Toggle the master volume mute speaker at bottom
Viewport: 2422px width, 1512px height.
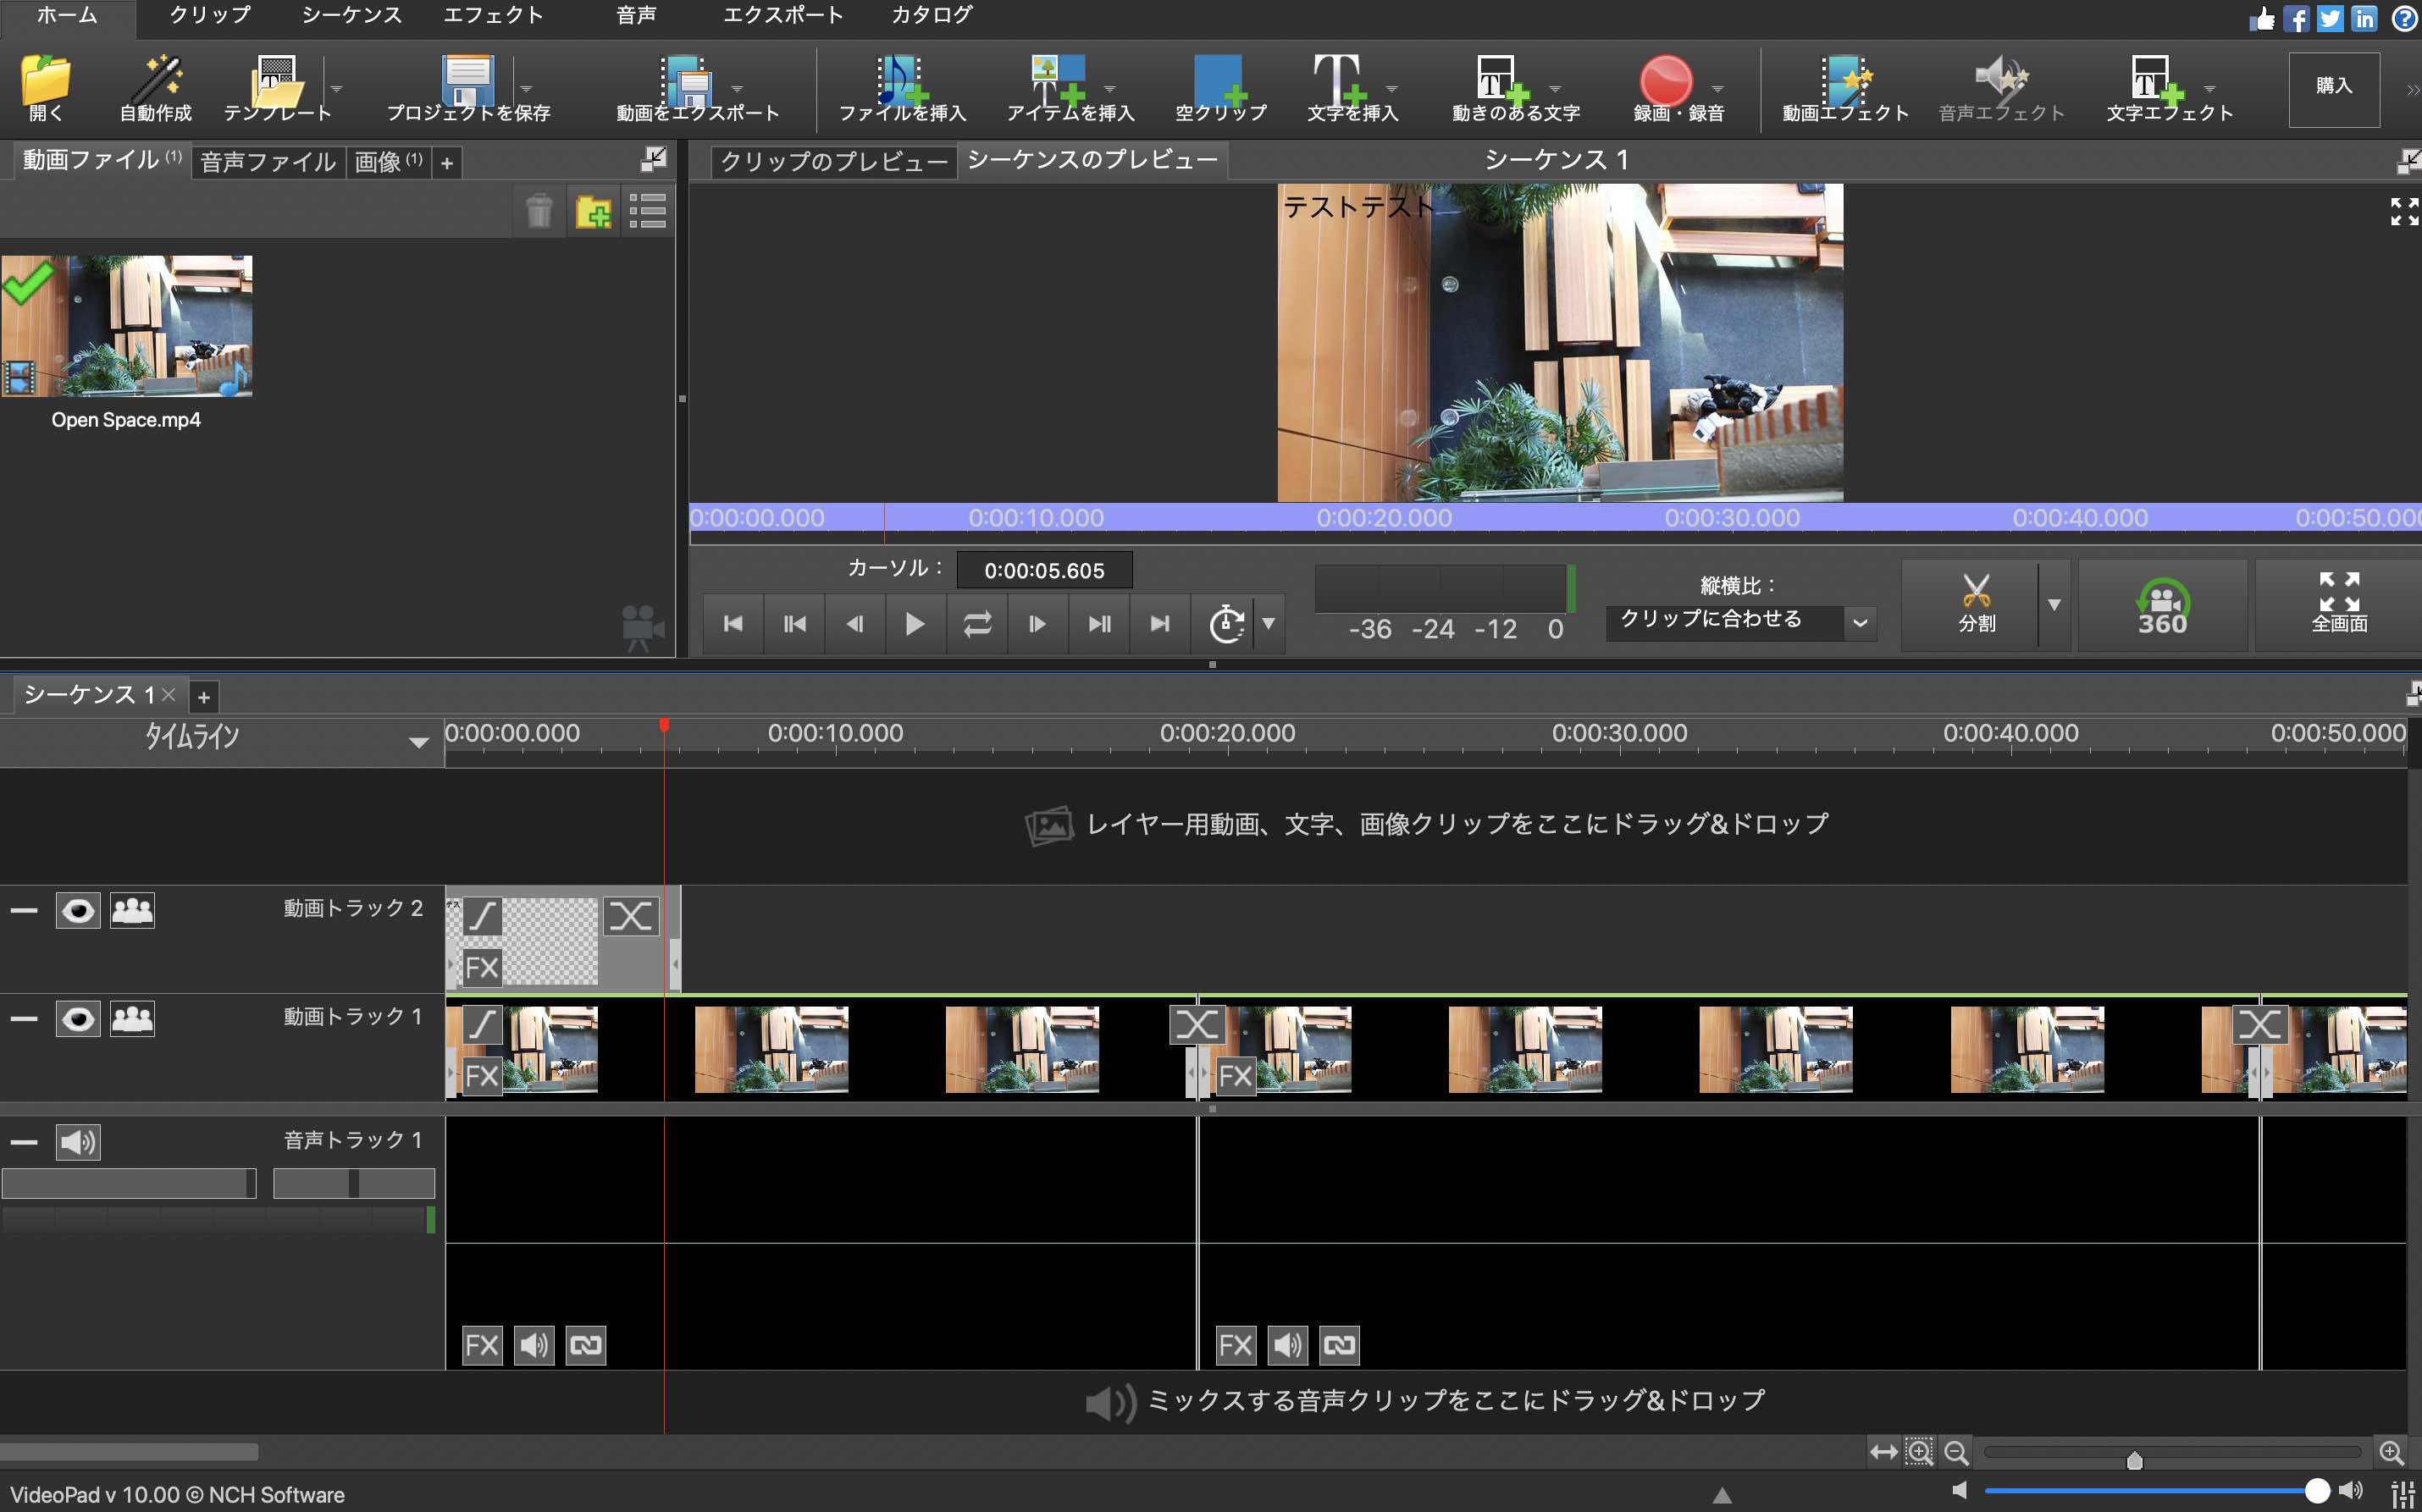1960,1490
